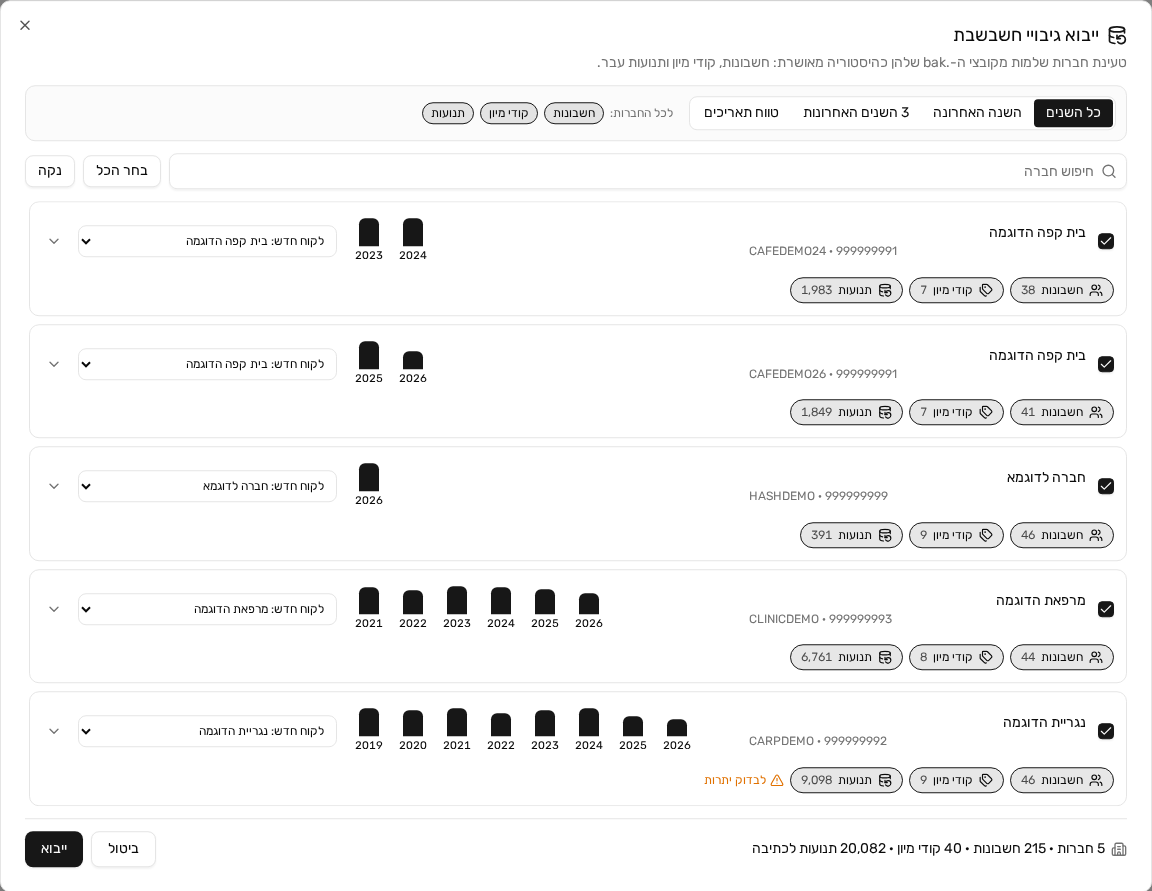Open the client dropdown for מרפאת הדוגמה
This screenshot has width=1152, height=891.
(x=207, y=609)
